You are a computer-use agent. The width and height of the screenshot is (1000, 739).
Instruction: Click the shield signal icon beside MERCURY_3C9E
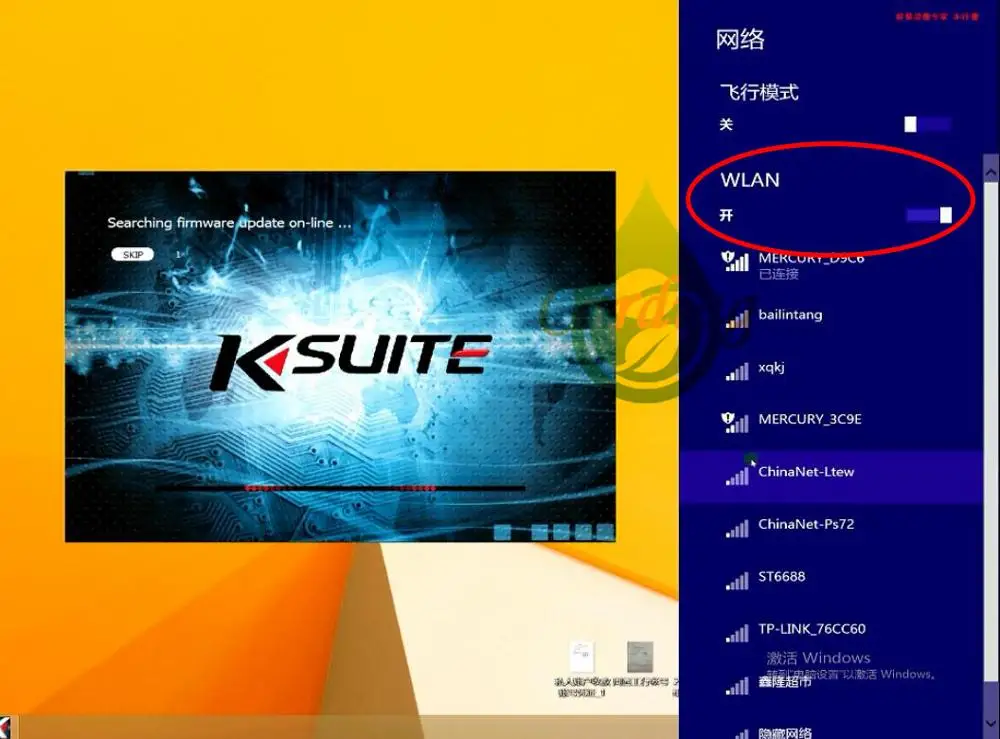point(735,422)
